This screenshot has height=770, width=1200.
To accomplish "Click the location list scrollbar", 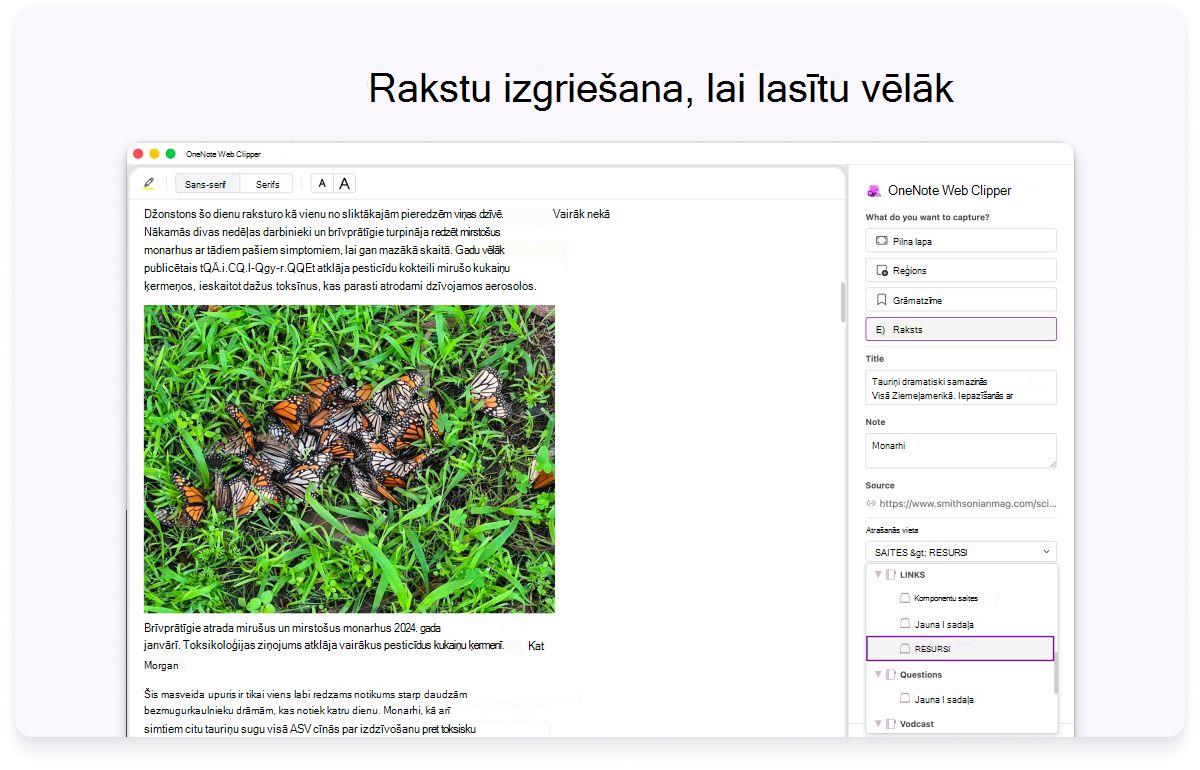I will click(1056, 672).
